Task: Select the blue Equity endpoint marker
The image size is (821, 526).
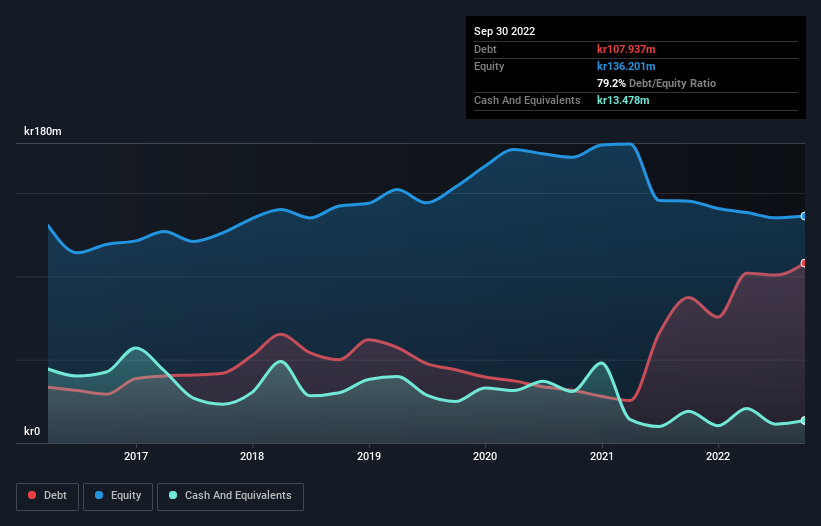Action: tap(804, 216)
